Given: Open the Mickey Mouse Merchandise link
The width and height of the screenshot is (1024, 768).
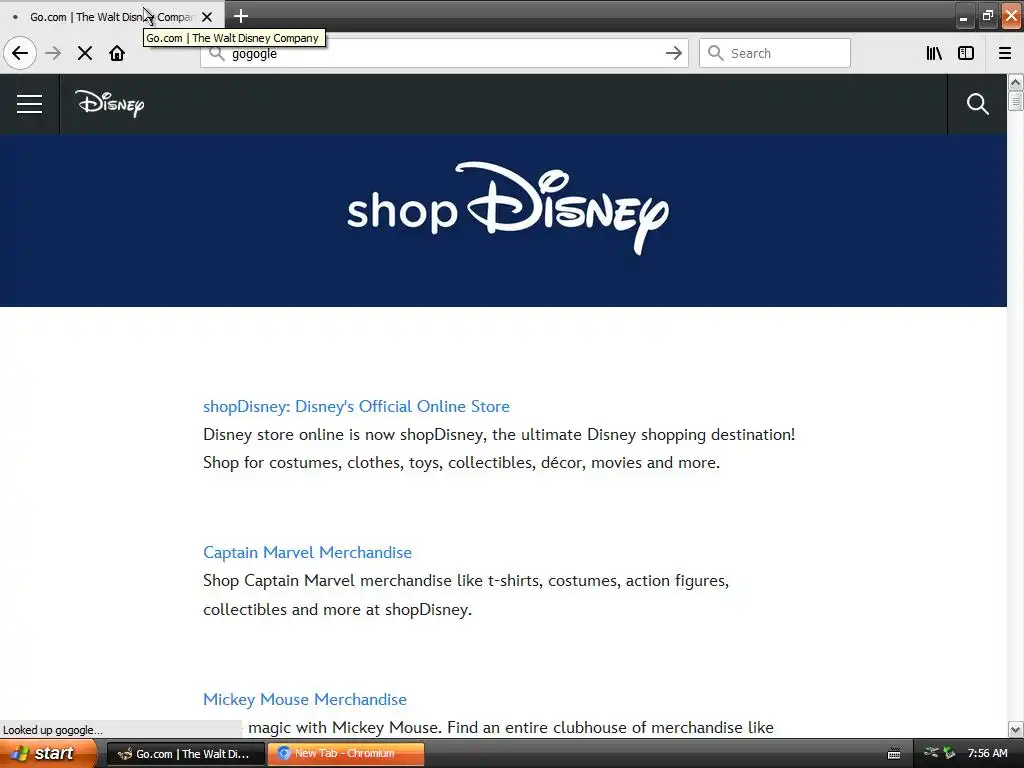Looking at the screenshot, I should coord(304,699).
